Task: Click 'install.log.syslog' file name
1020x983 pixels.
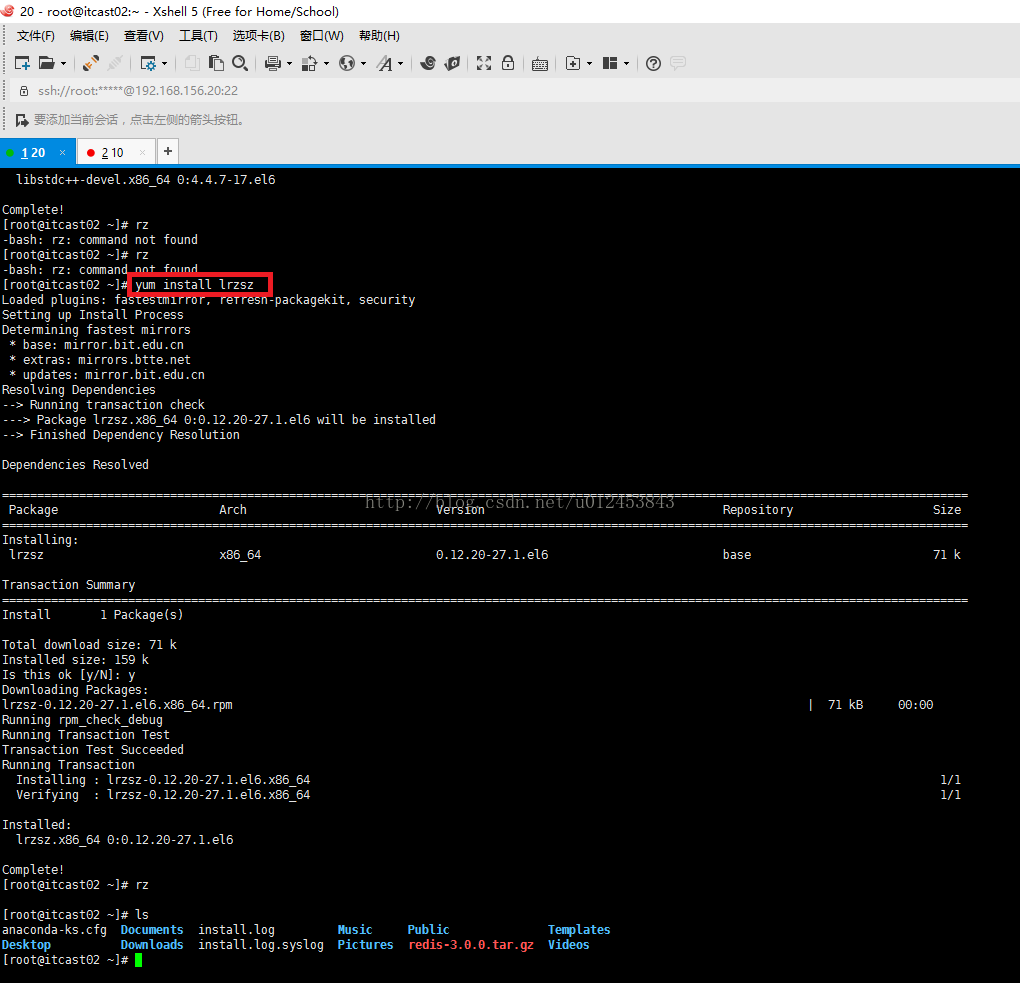Action: click(x=261, y=945)
